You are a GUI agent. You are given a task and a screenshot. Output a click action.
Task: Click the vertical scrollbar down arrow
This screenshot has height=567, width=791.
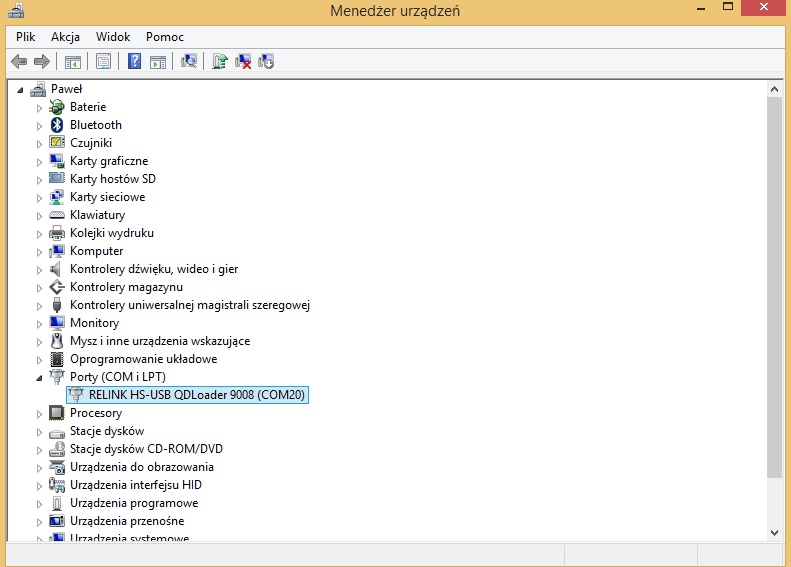[x=774, y=532]
